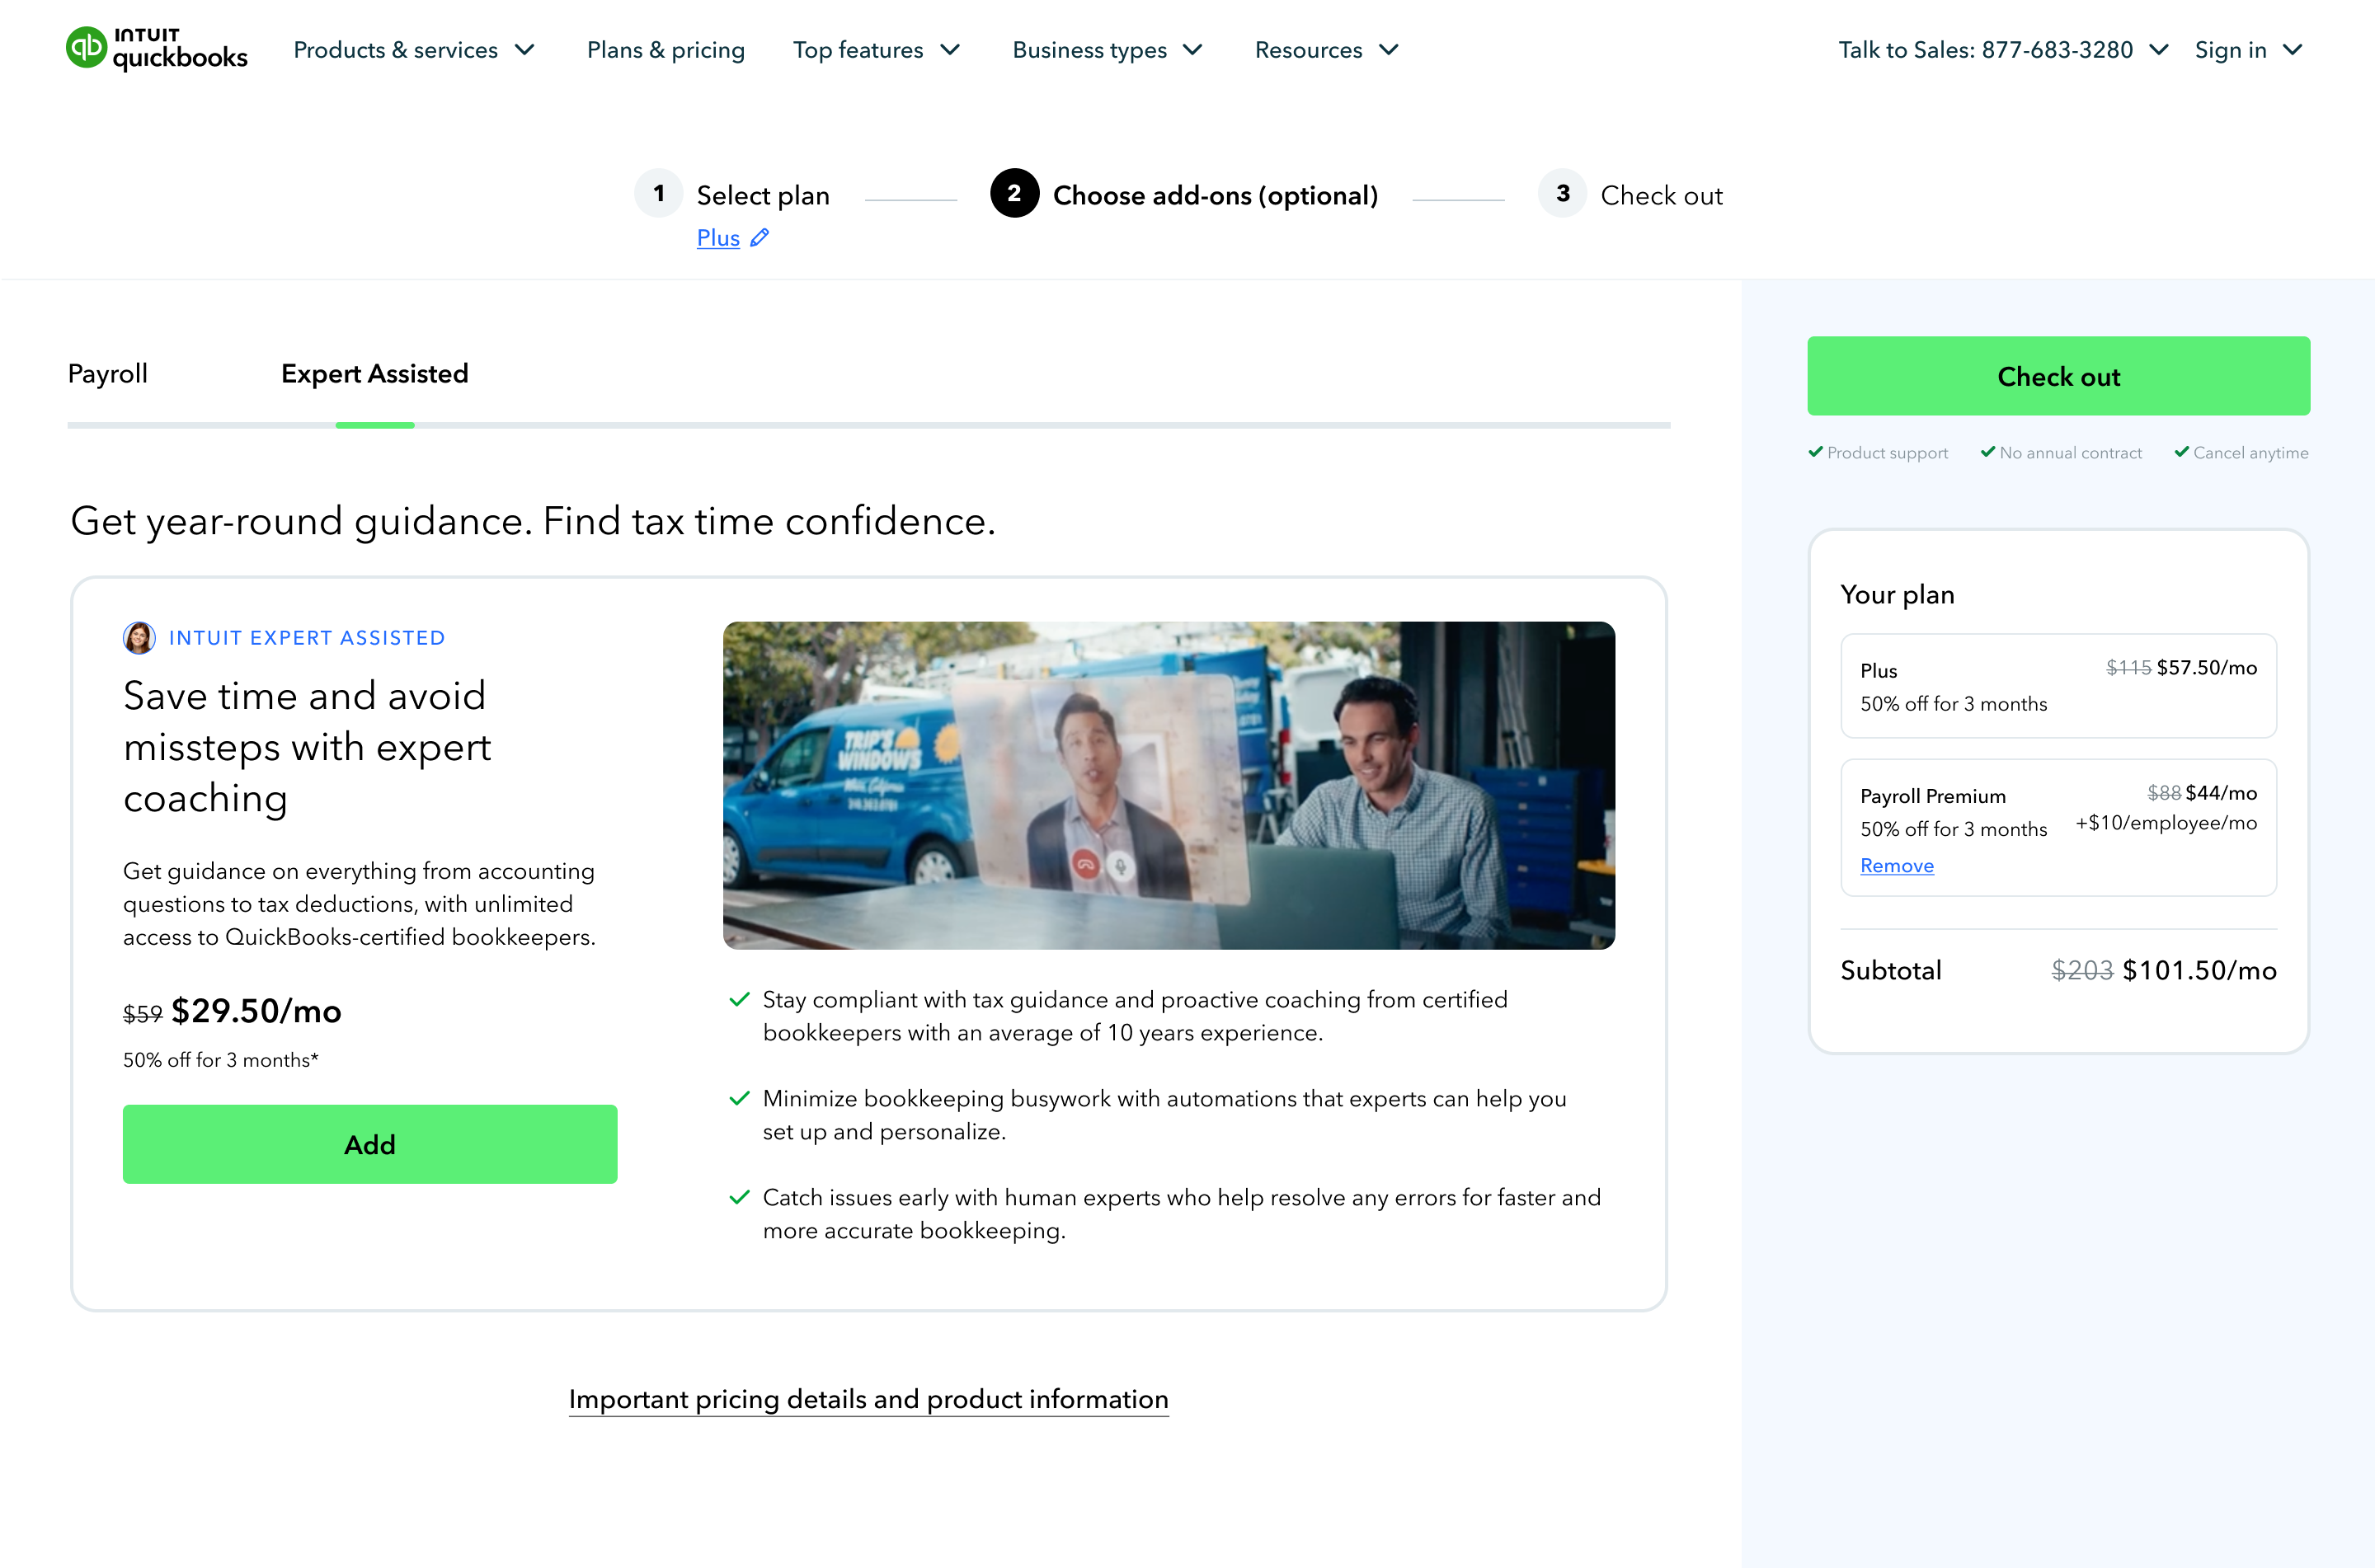Go to Plans & pricing page
The height and width of the screenshot is (1568, 2375).
(666, 50)
